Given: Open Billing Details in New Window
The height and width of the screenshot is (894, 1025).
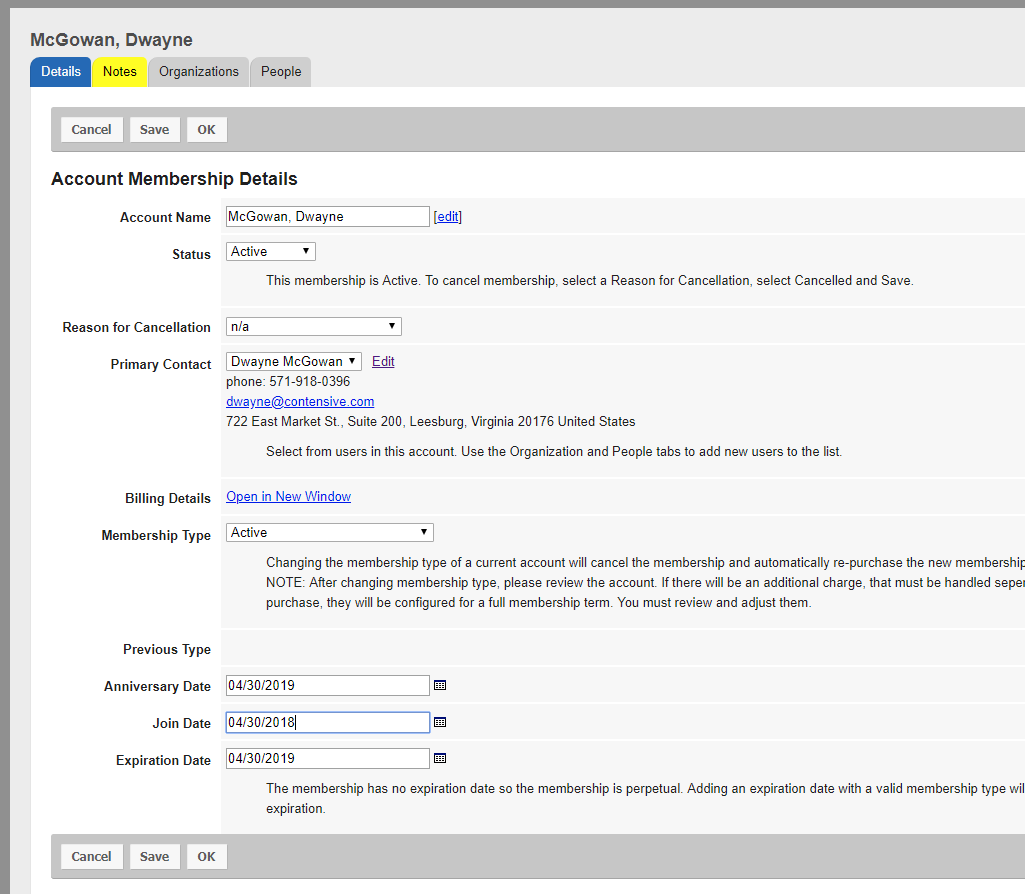Looking at the screenshot, I should pos(288,497).
